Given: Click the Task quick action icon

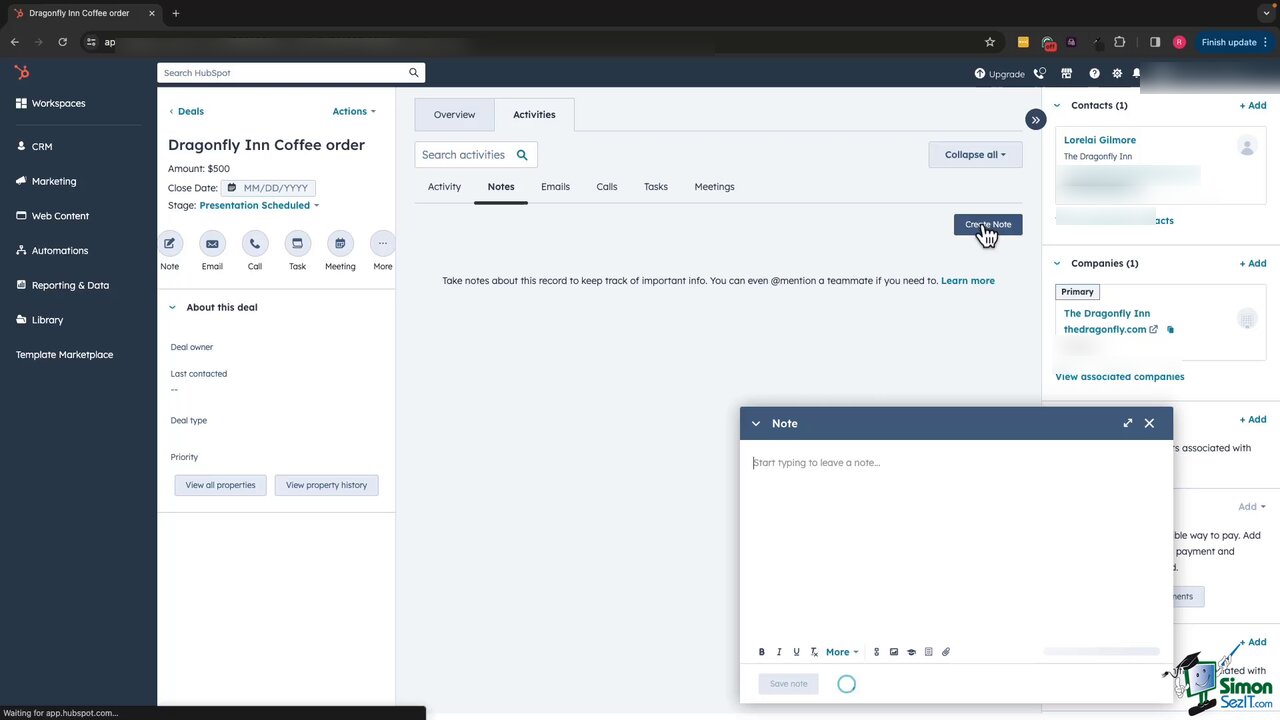Looking at the screenshot, I should click(x=297, y=243).
